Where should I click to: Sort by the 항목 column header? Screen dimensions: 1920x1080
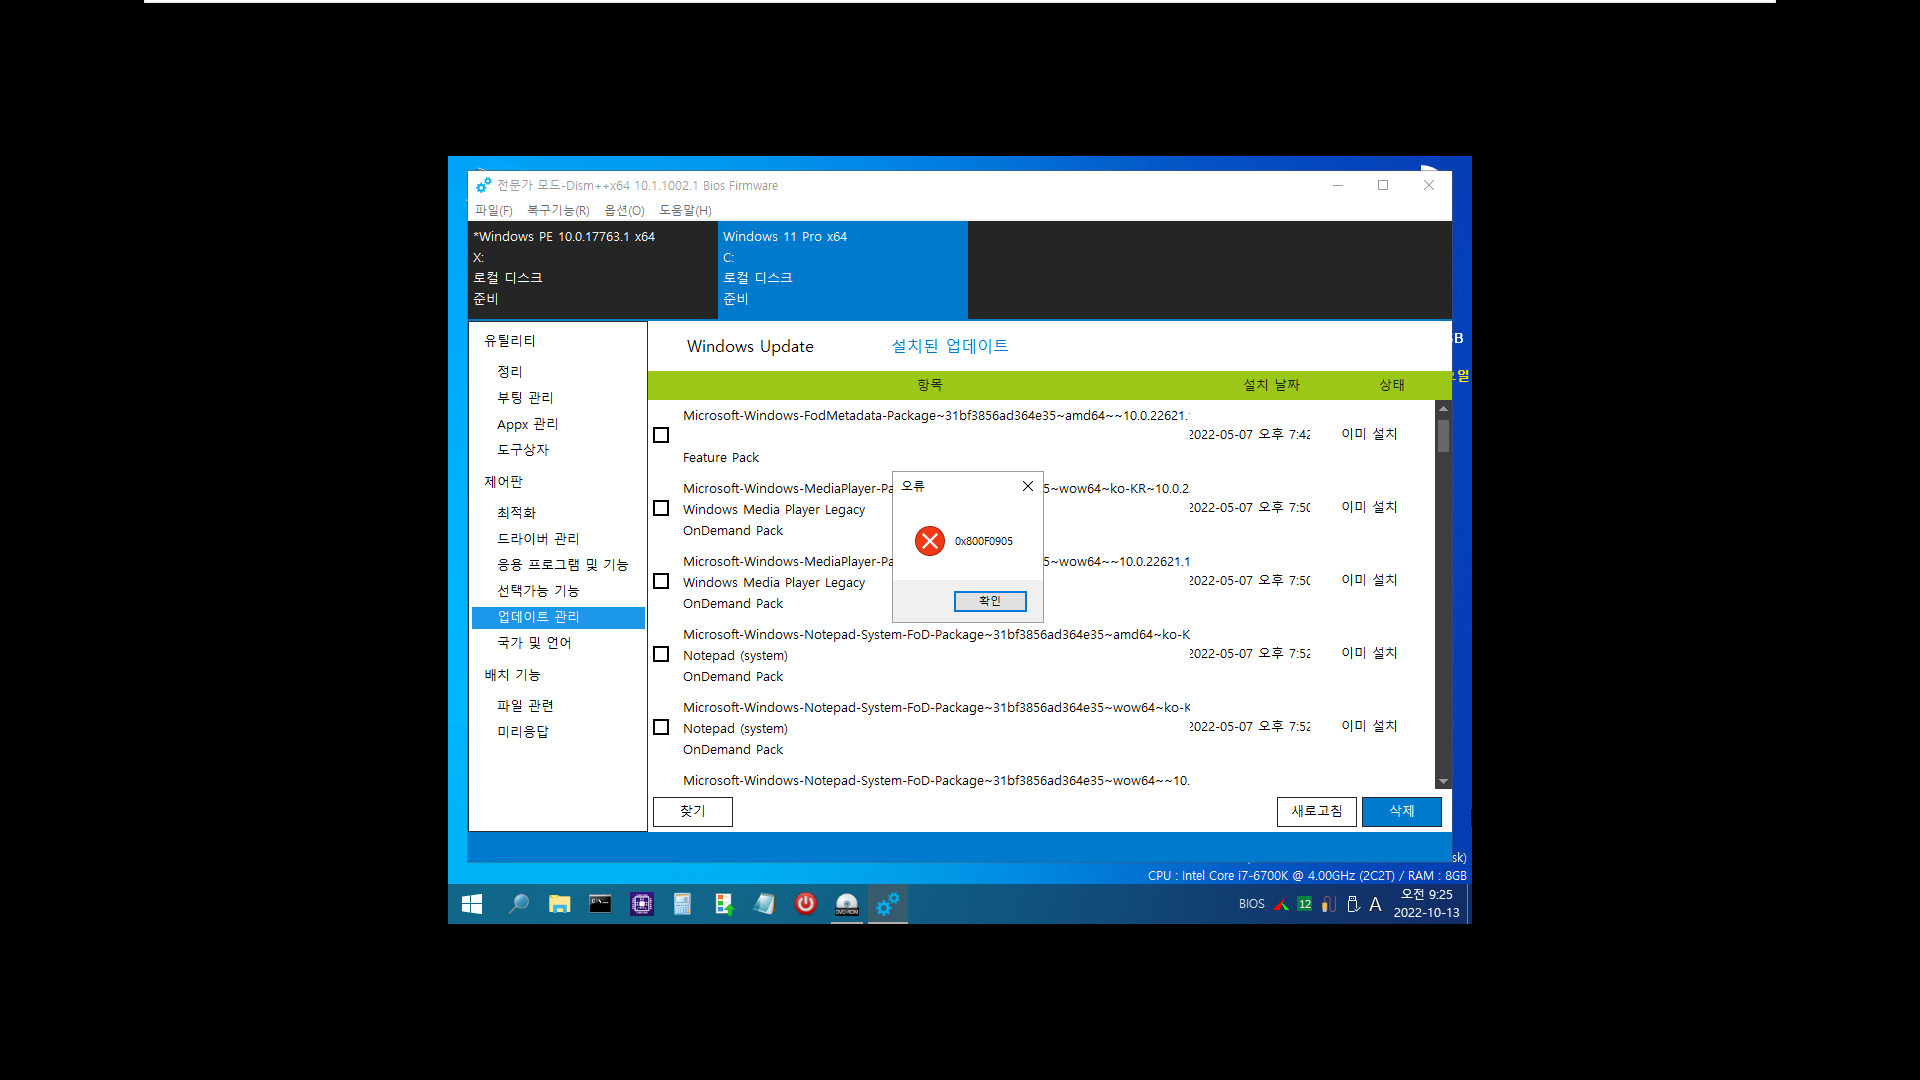[x=929, y=385]
